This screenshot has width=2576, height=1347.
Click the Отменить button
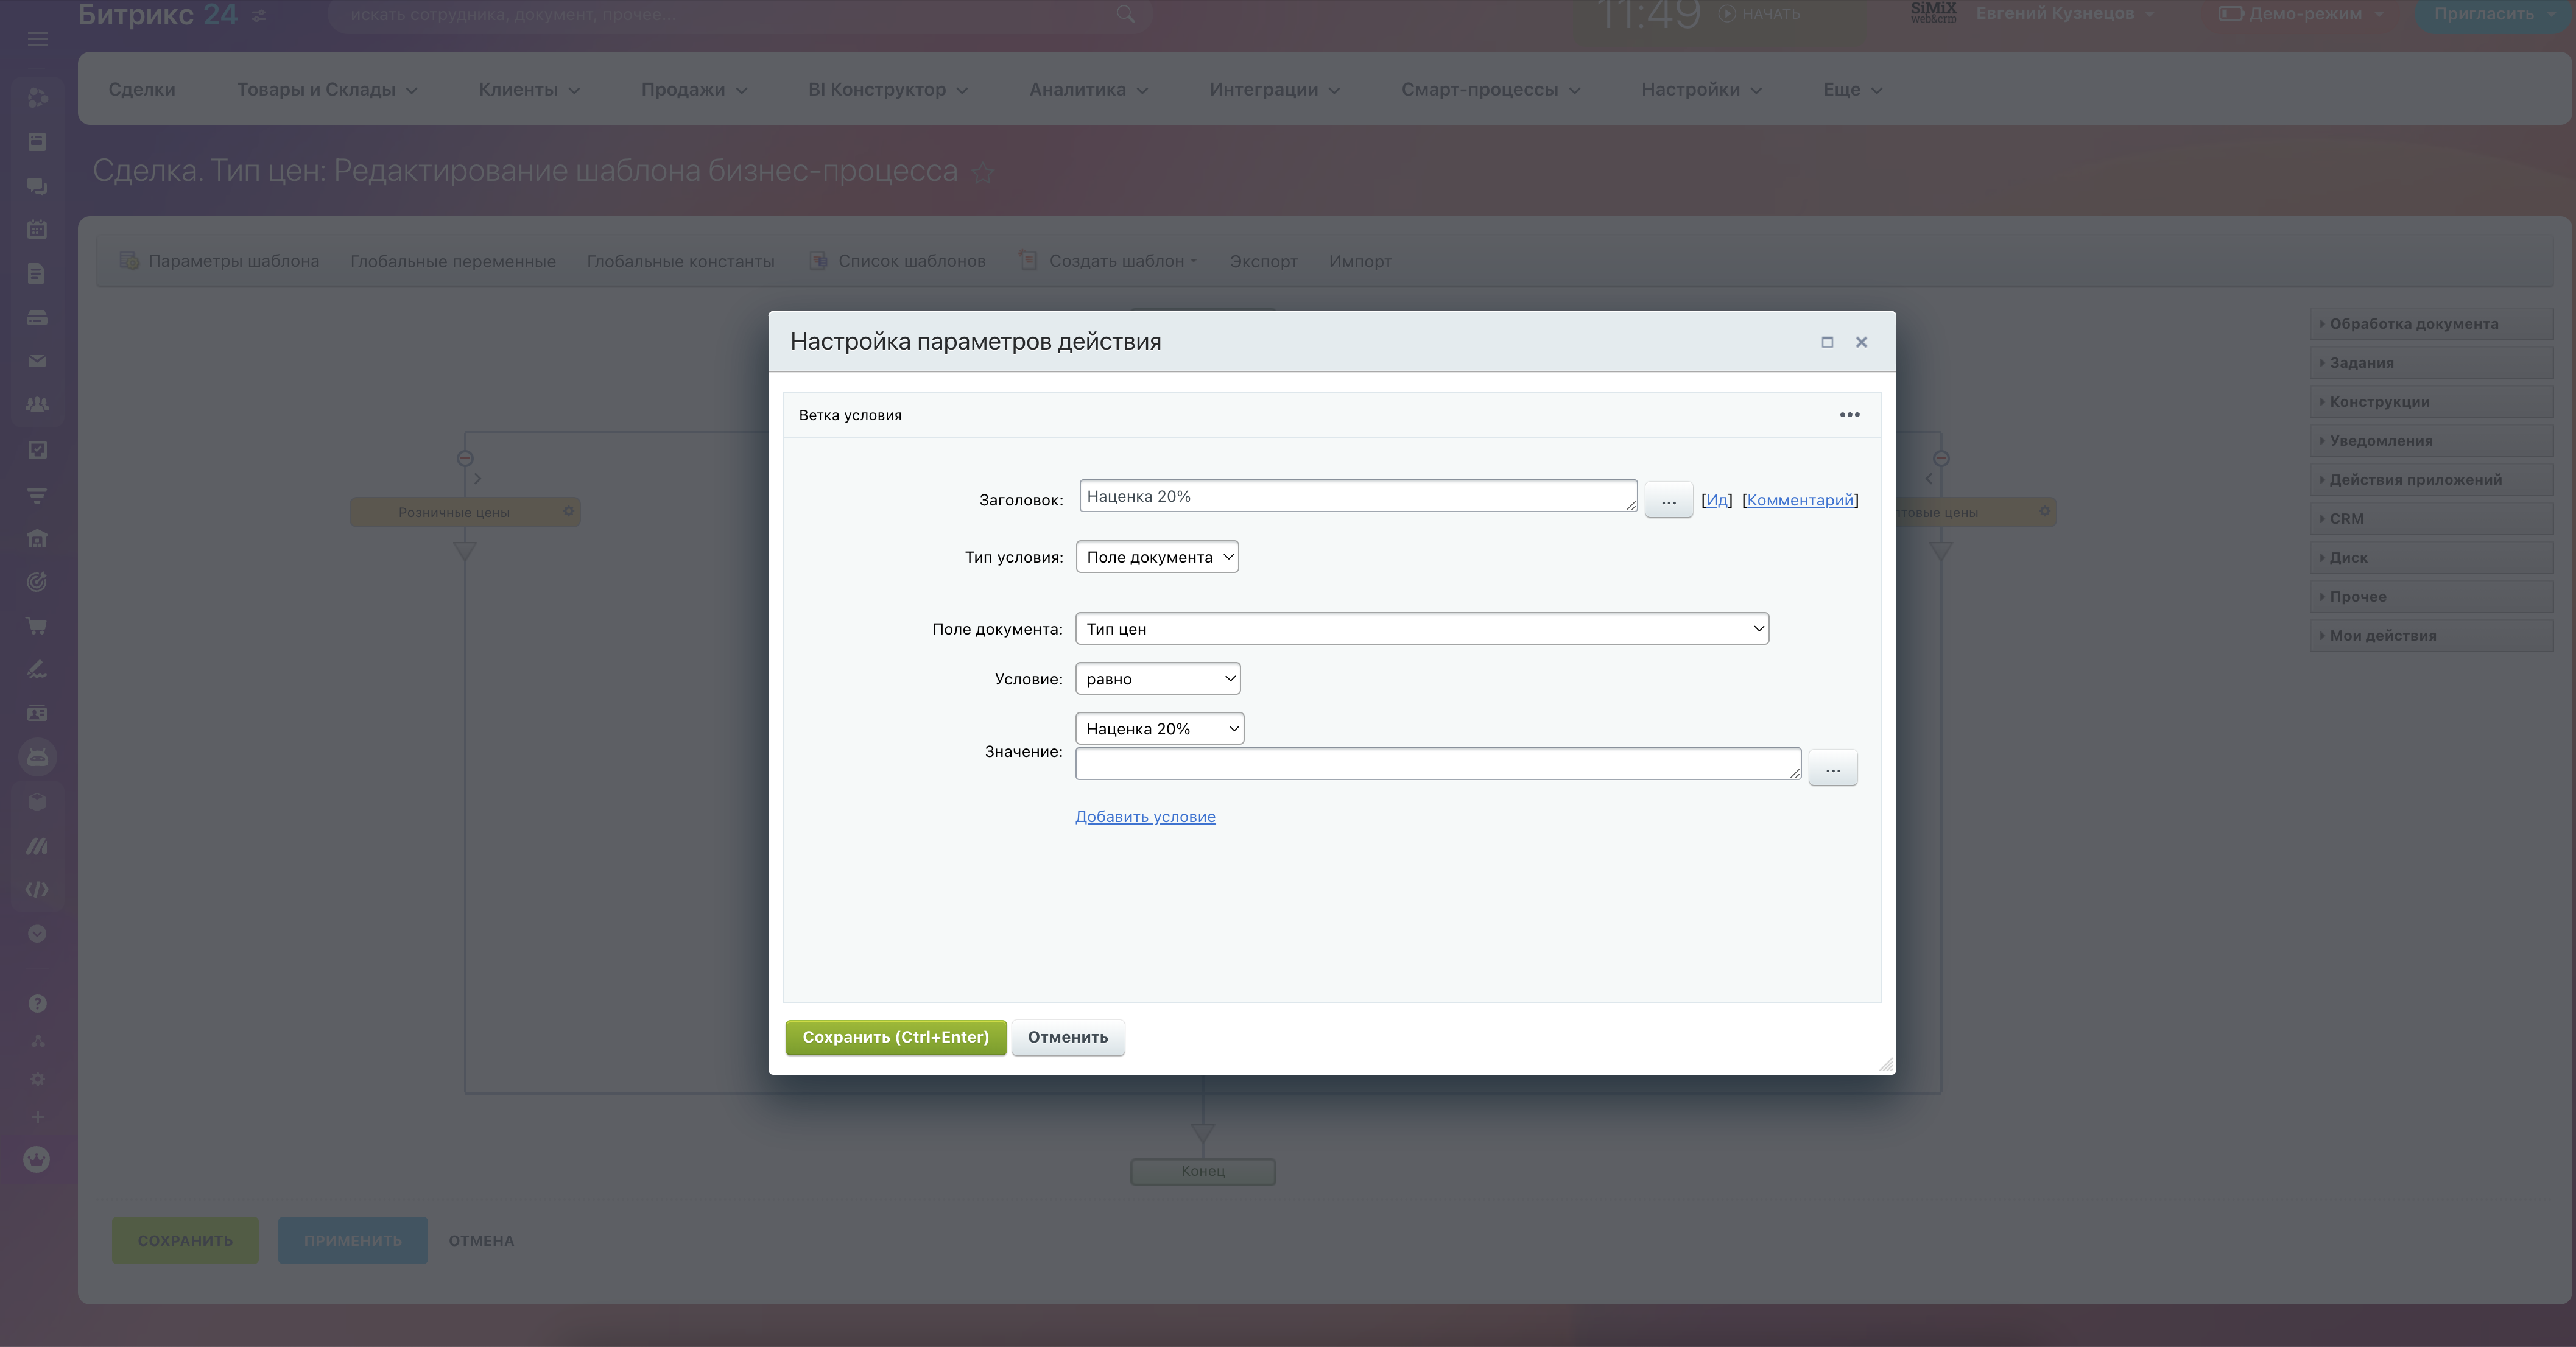[1067, 1037]
